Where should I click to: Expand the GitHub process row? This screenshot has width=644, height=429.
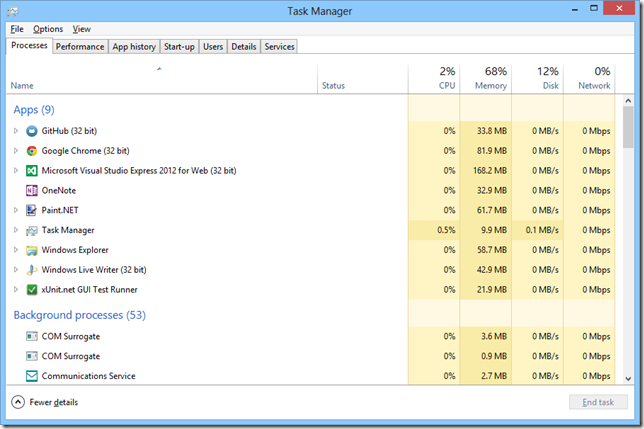click(x=15, y=131)
